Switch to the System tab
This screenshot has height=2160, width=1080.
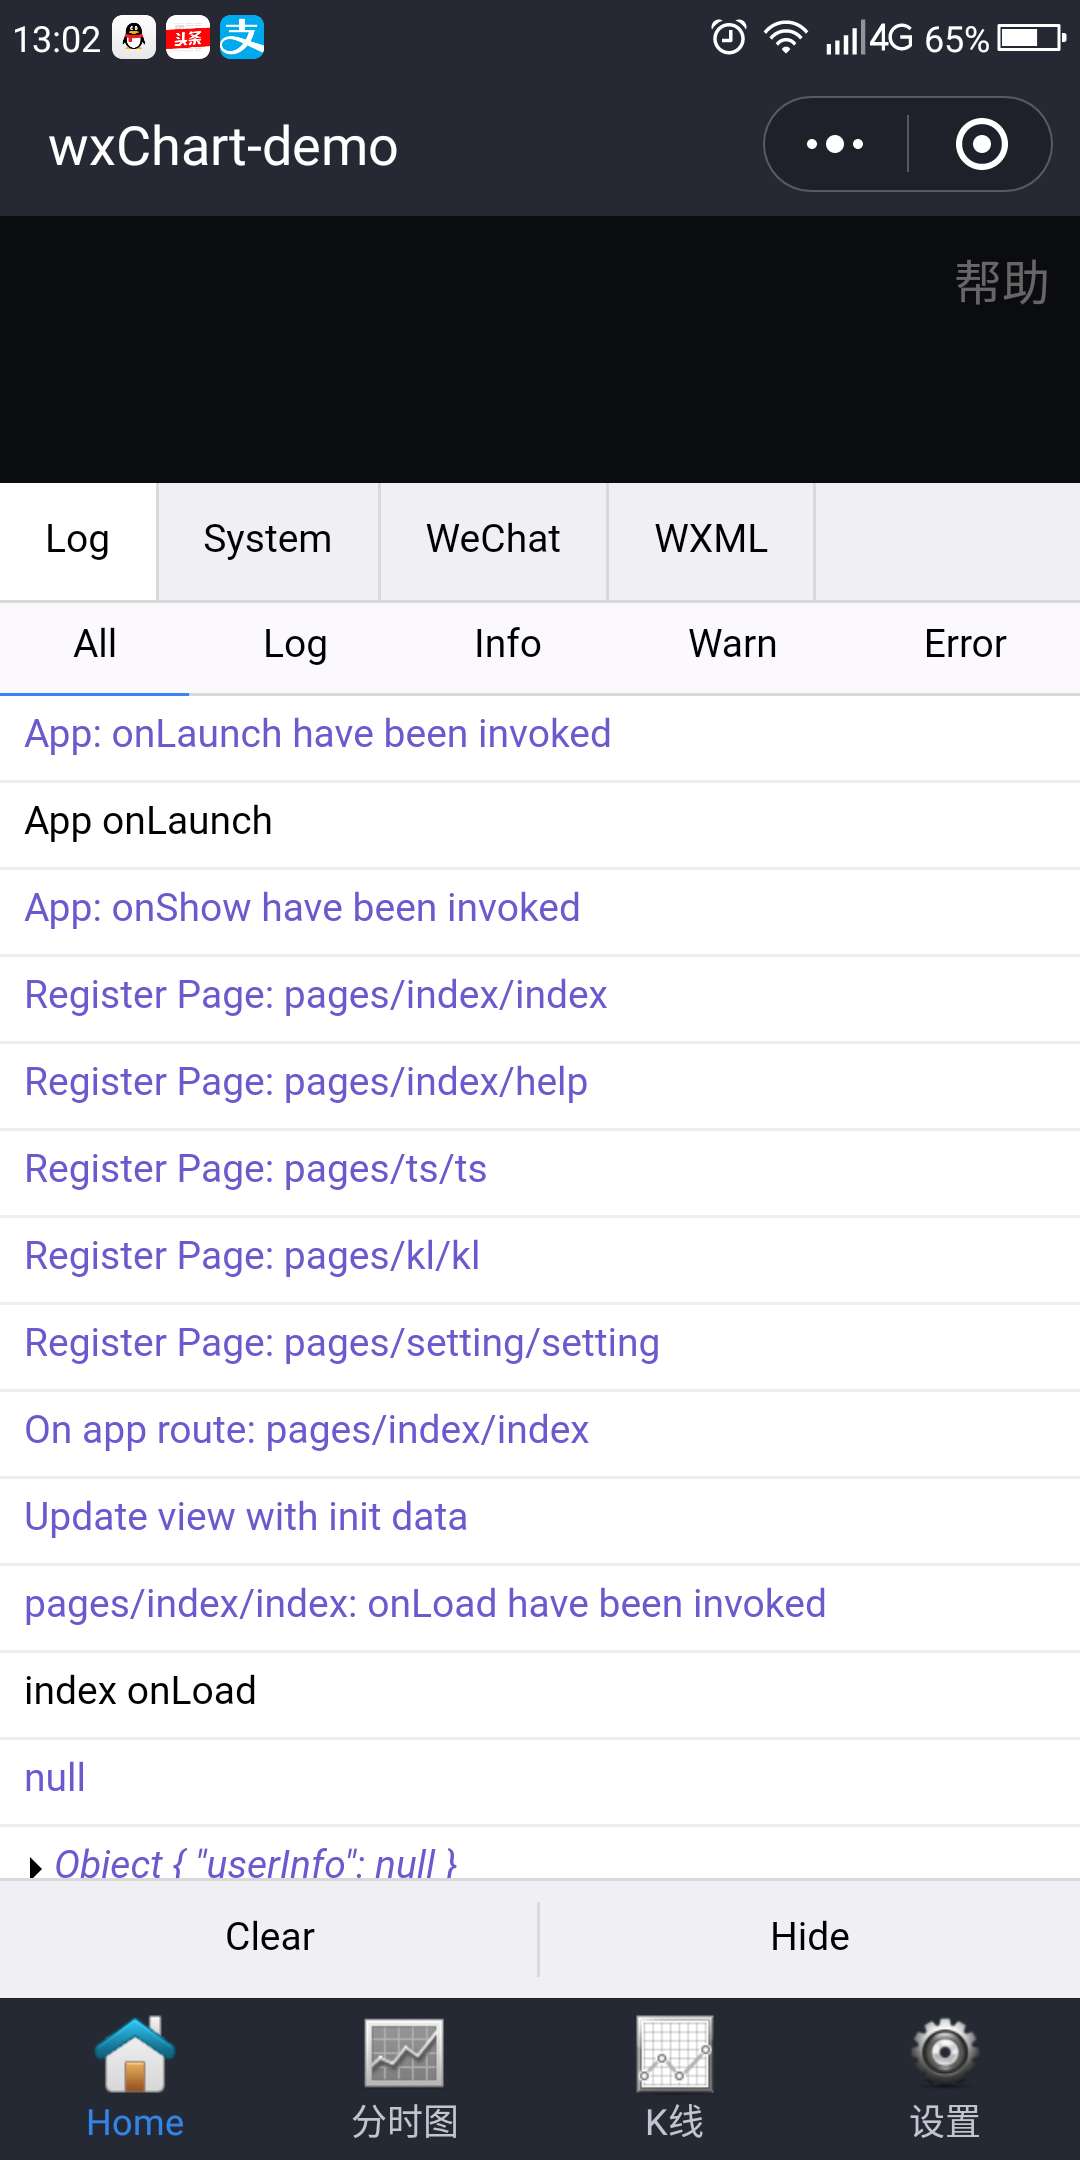coord(267,540)
